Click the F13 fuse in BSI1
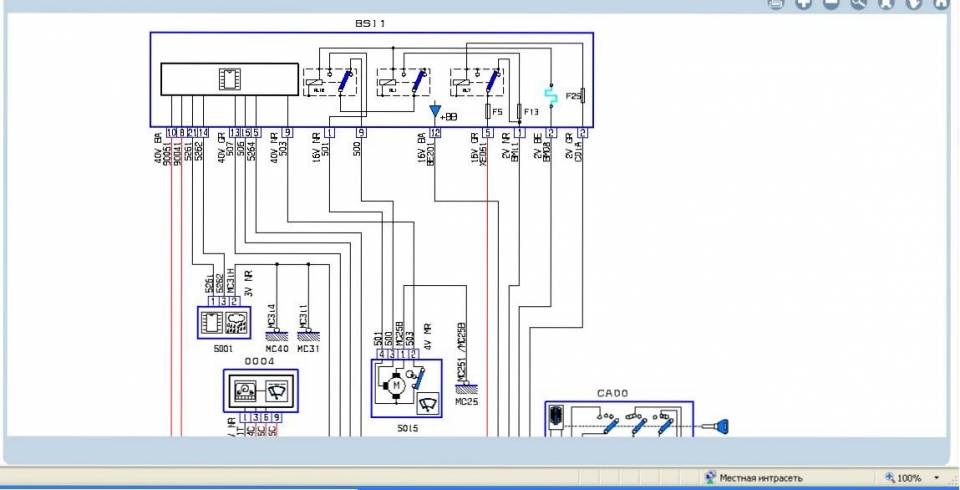 pos(519,112)
